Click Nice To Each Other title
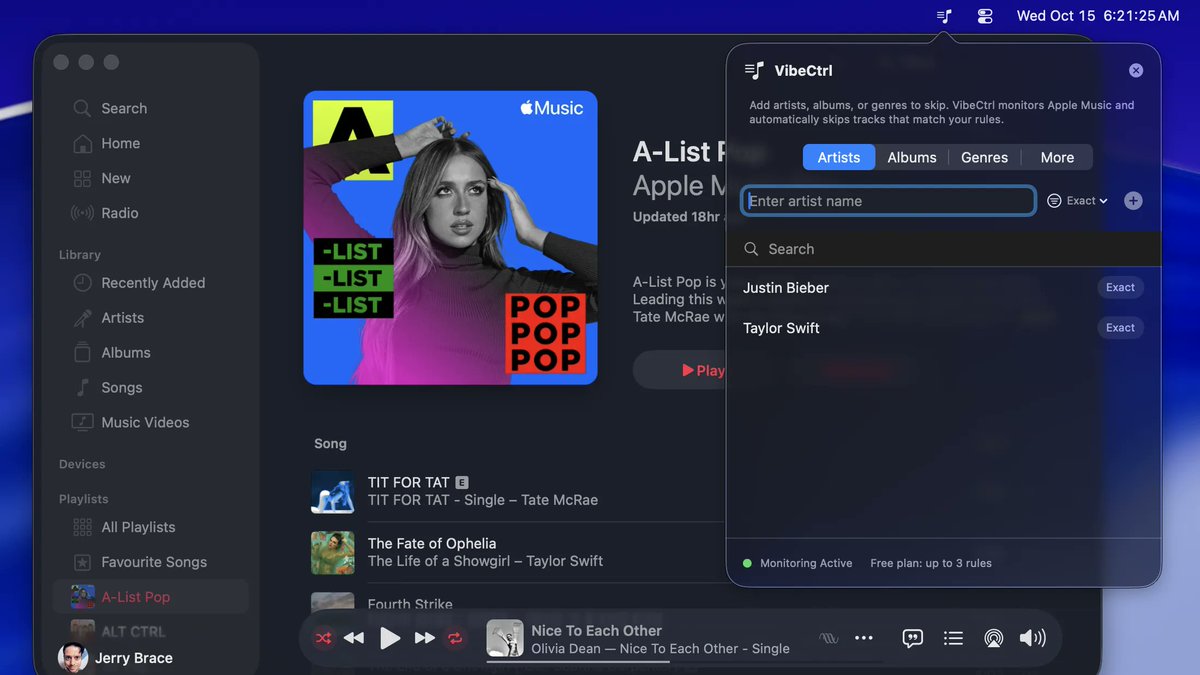This screenshot has width=1200, height=675. (596, 631)
